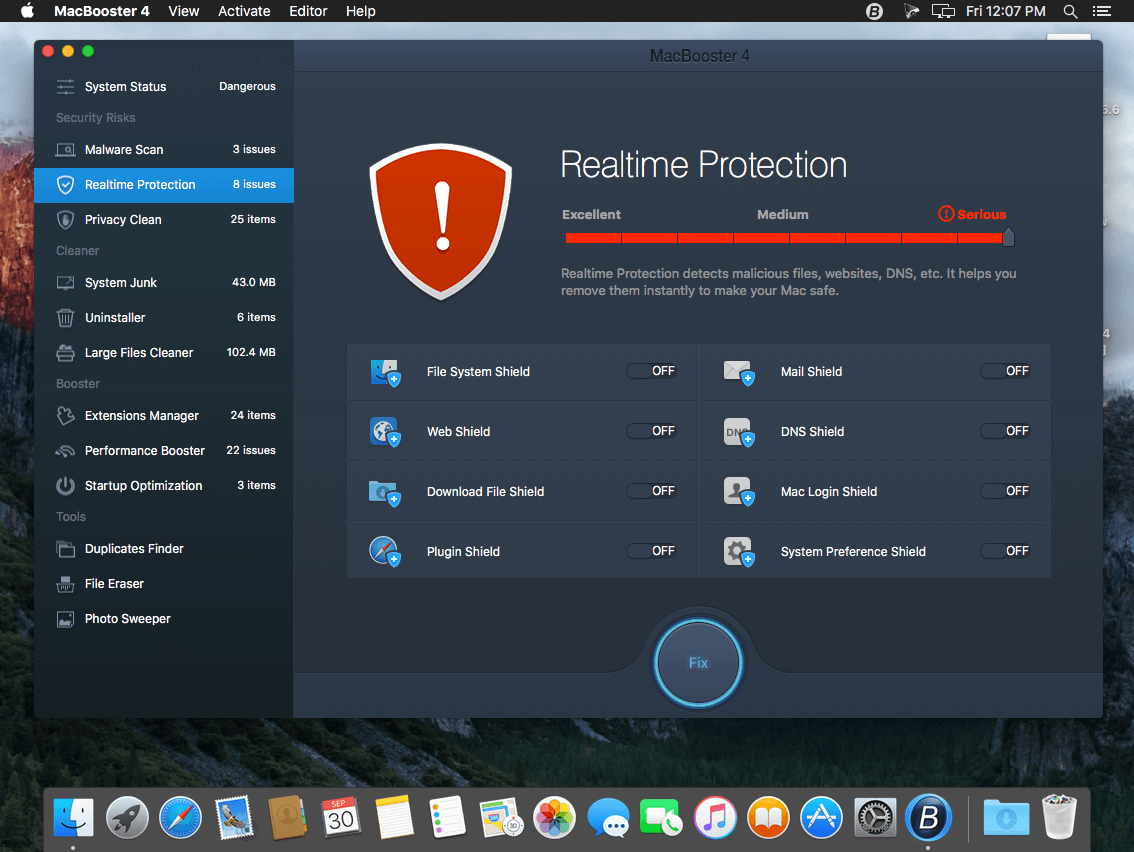Click the Large Files Cleaner icon
The height and width of the screenshot is (852, 1134).
coord(65,353)
